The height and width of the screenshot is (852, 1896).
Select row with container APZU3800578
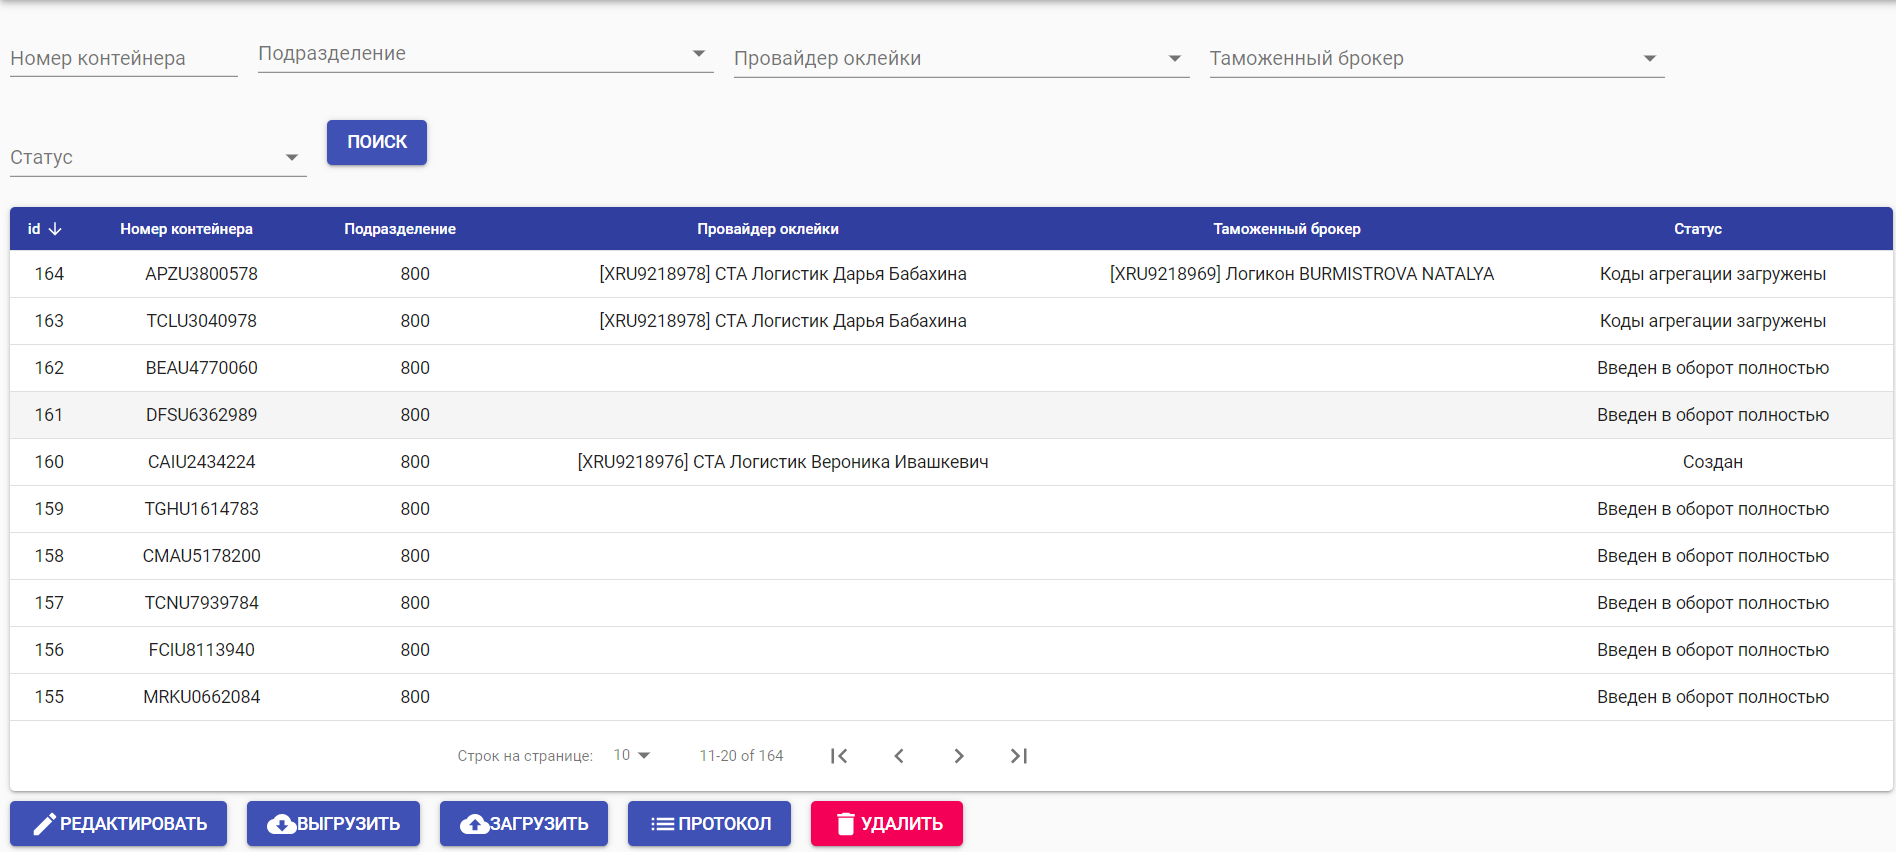point(201,274)
